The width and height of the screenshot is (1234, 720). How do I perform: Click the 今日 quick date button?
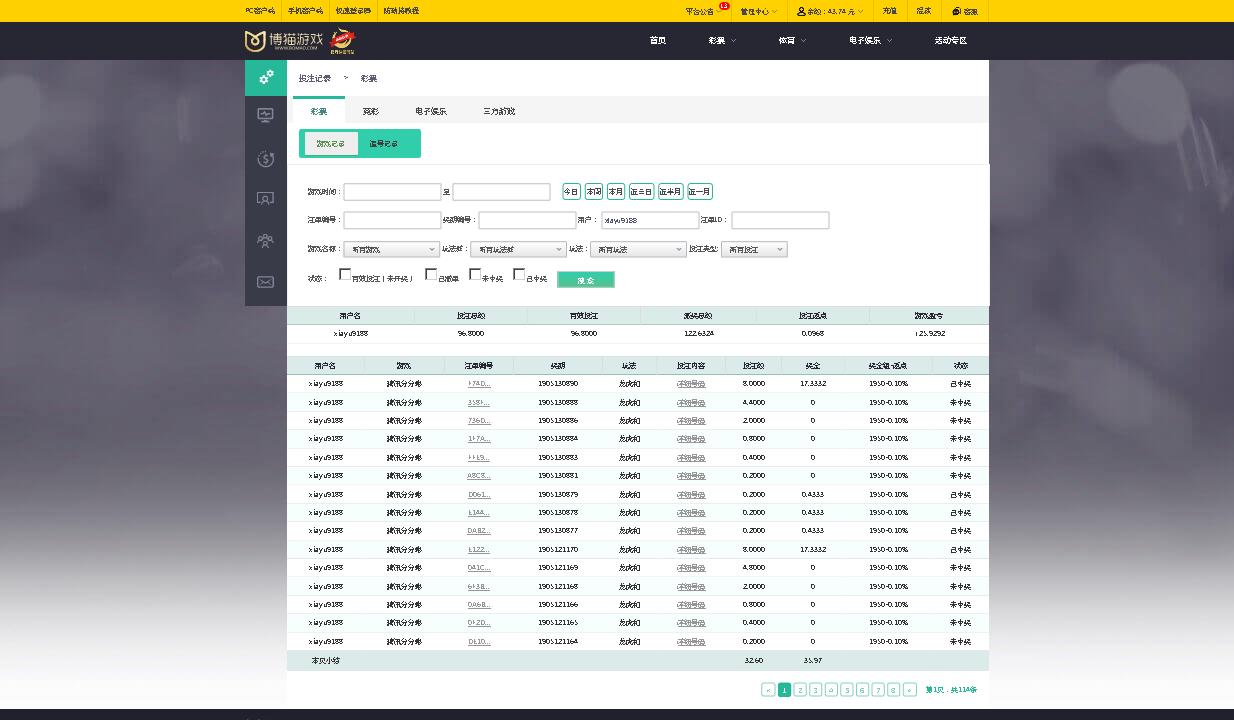pyautogui.click(x=571, y=191)
